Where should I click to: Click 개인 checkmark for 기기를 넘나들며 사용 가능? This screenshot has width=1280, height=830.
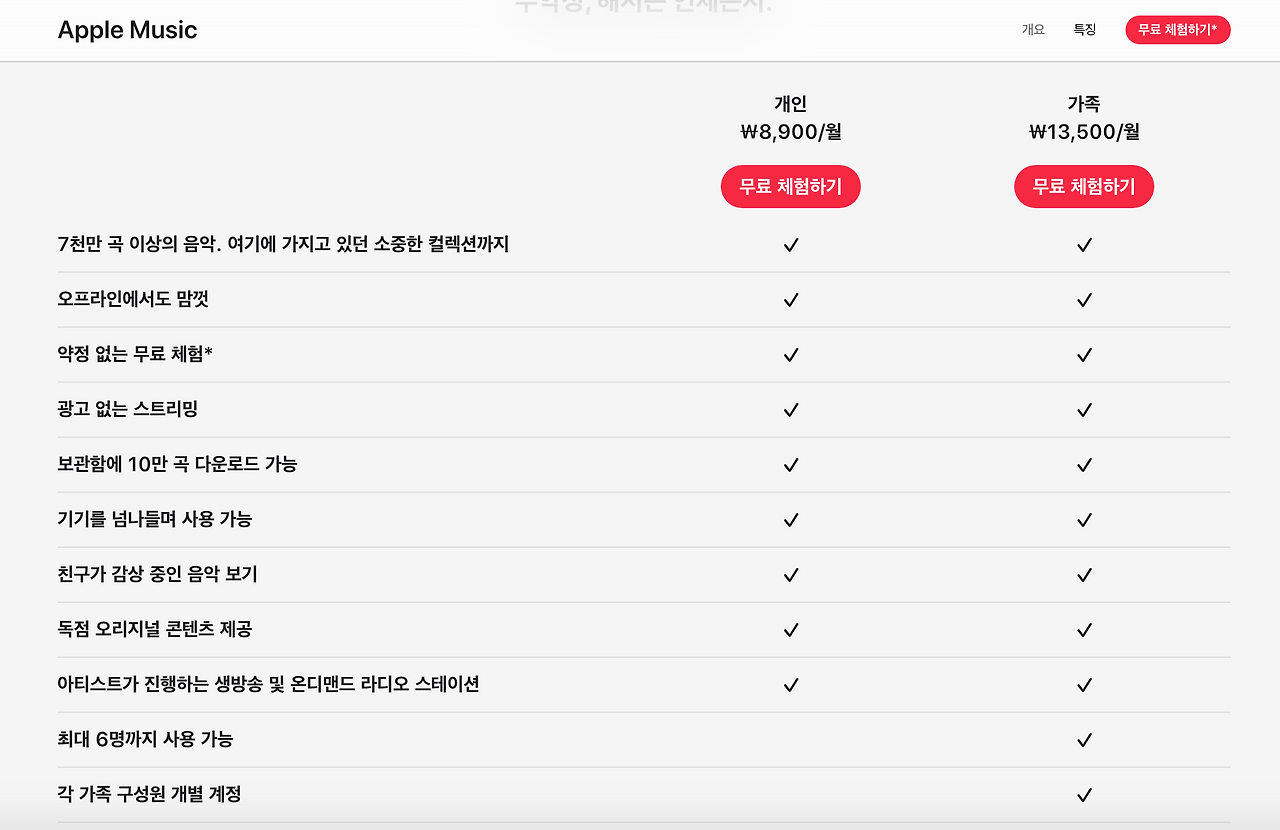coord(791,520)
